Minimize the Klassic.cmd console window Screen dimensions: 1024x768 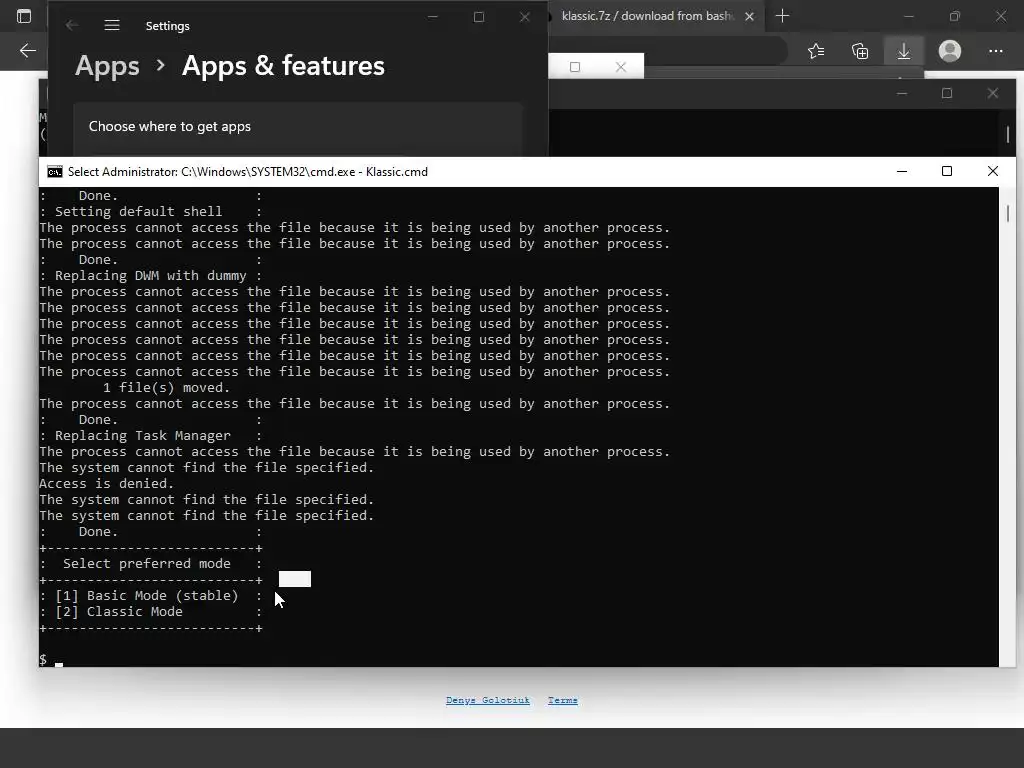[902, 171]
